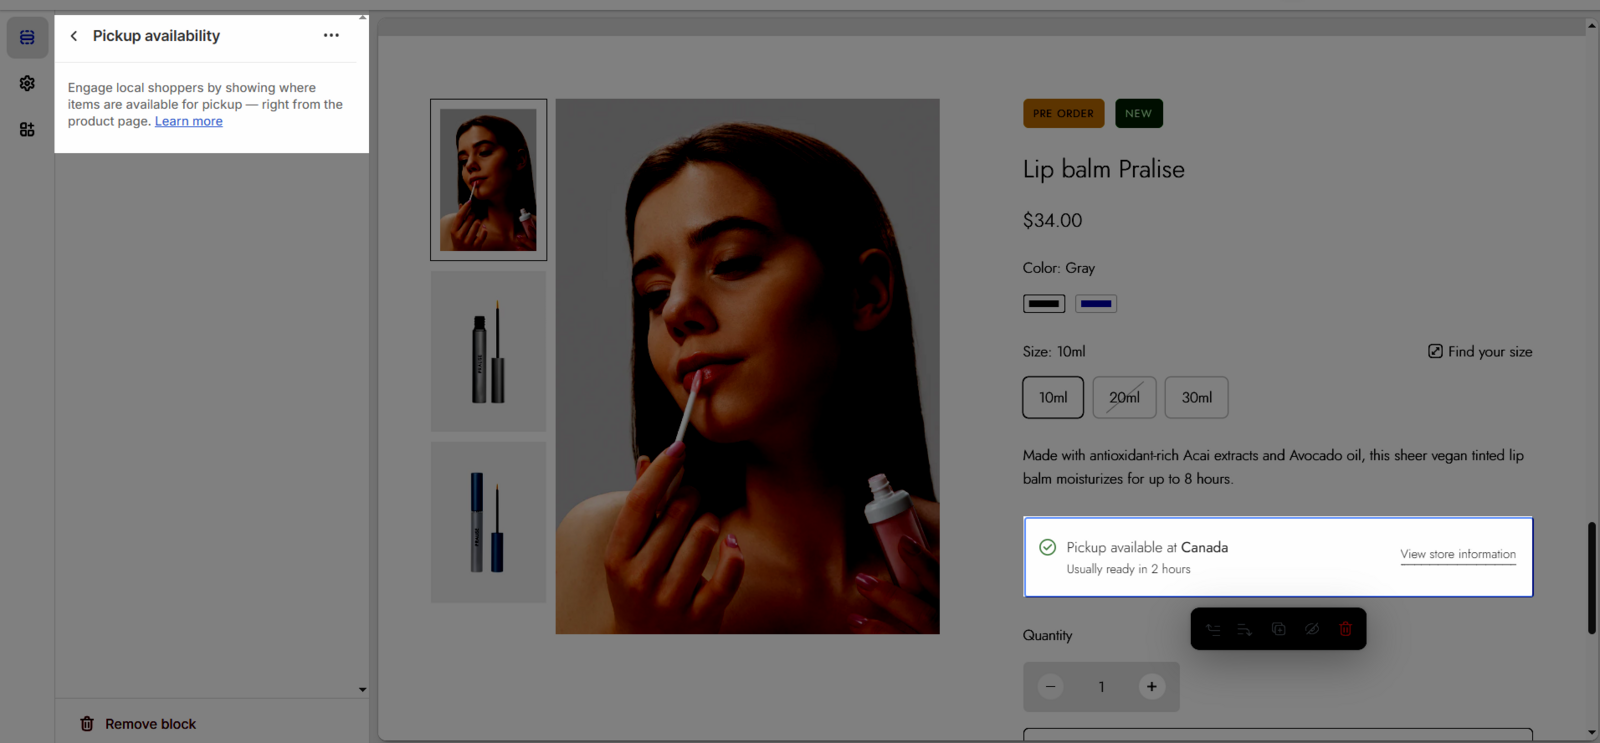Screen dimensions: 1600x743
Task: Click View store information link
Action: click(x=1457, y=554)
